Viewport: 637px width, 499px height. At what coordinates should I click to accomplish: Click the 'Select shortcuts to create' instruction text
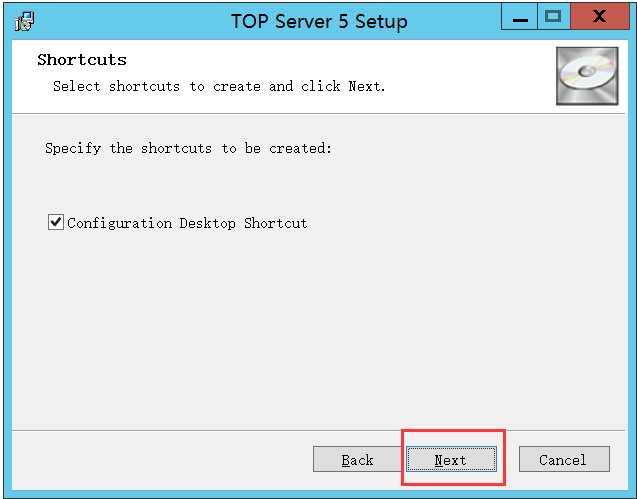(219, 86)
